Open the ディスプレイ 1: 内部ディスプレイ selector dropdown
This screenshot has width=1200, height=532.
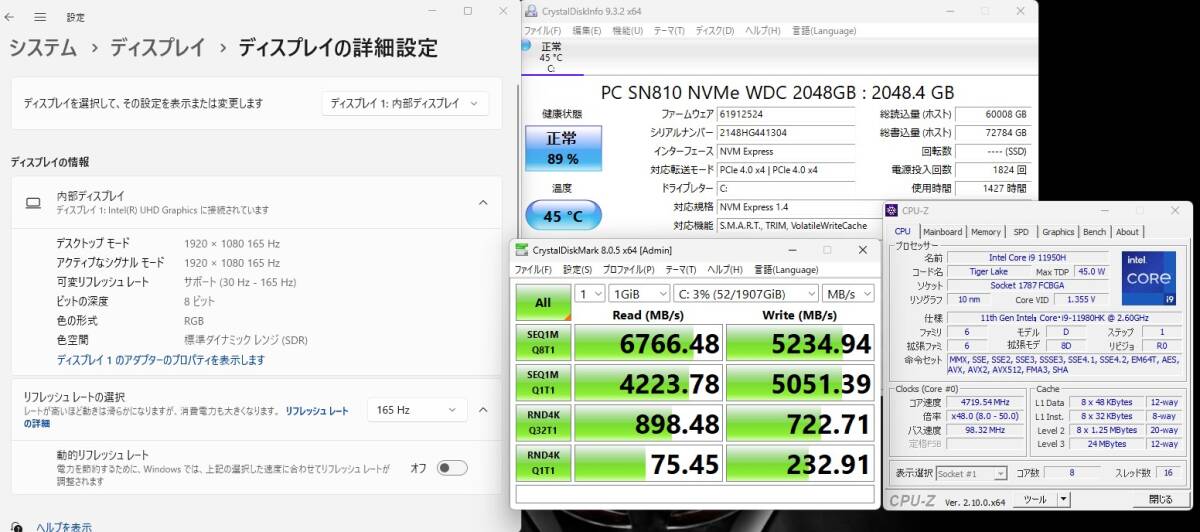406,103
